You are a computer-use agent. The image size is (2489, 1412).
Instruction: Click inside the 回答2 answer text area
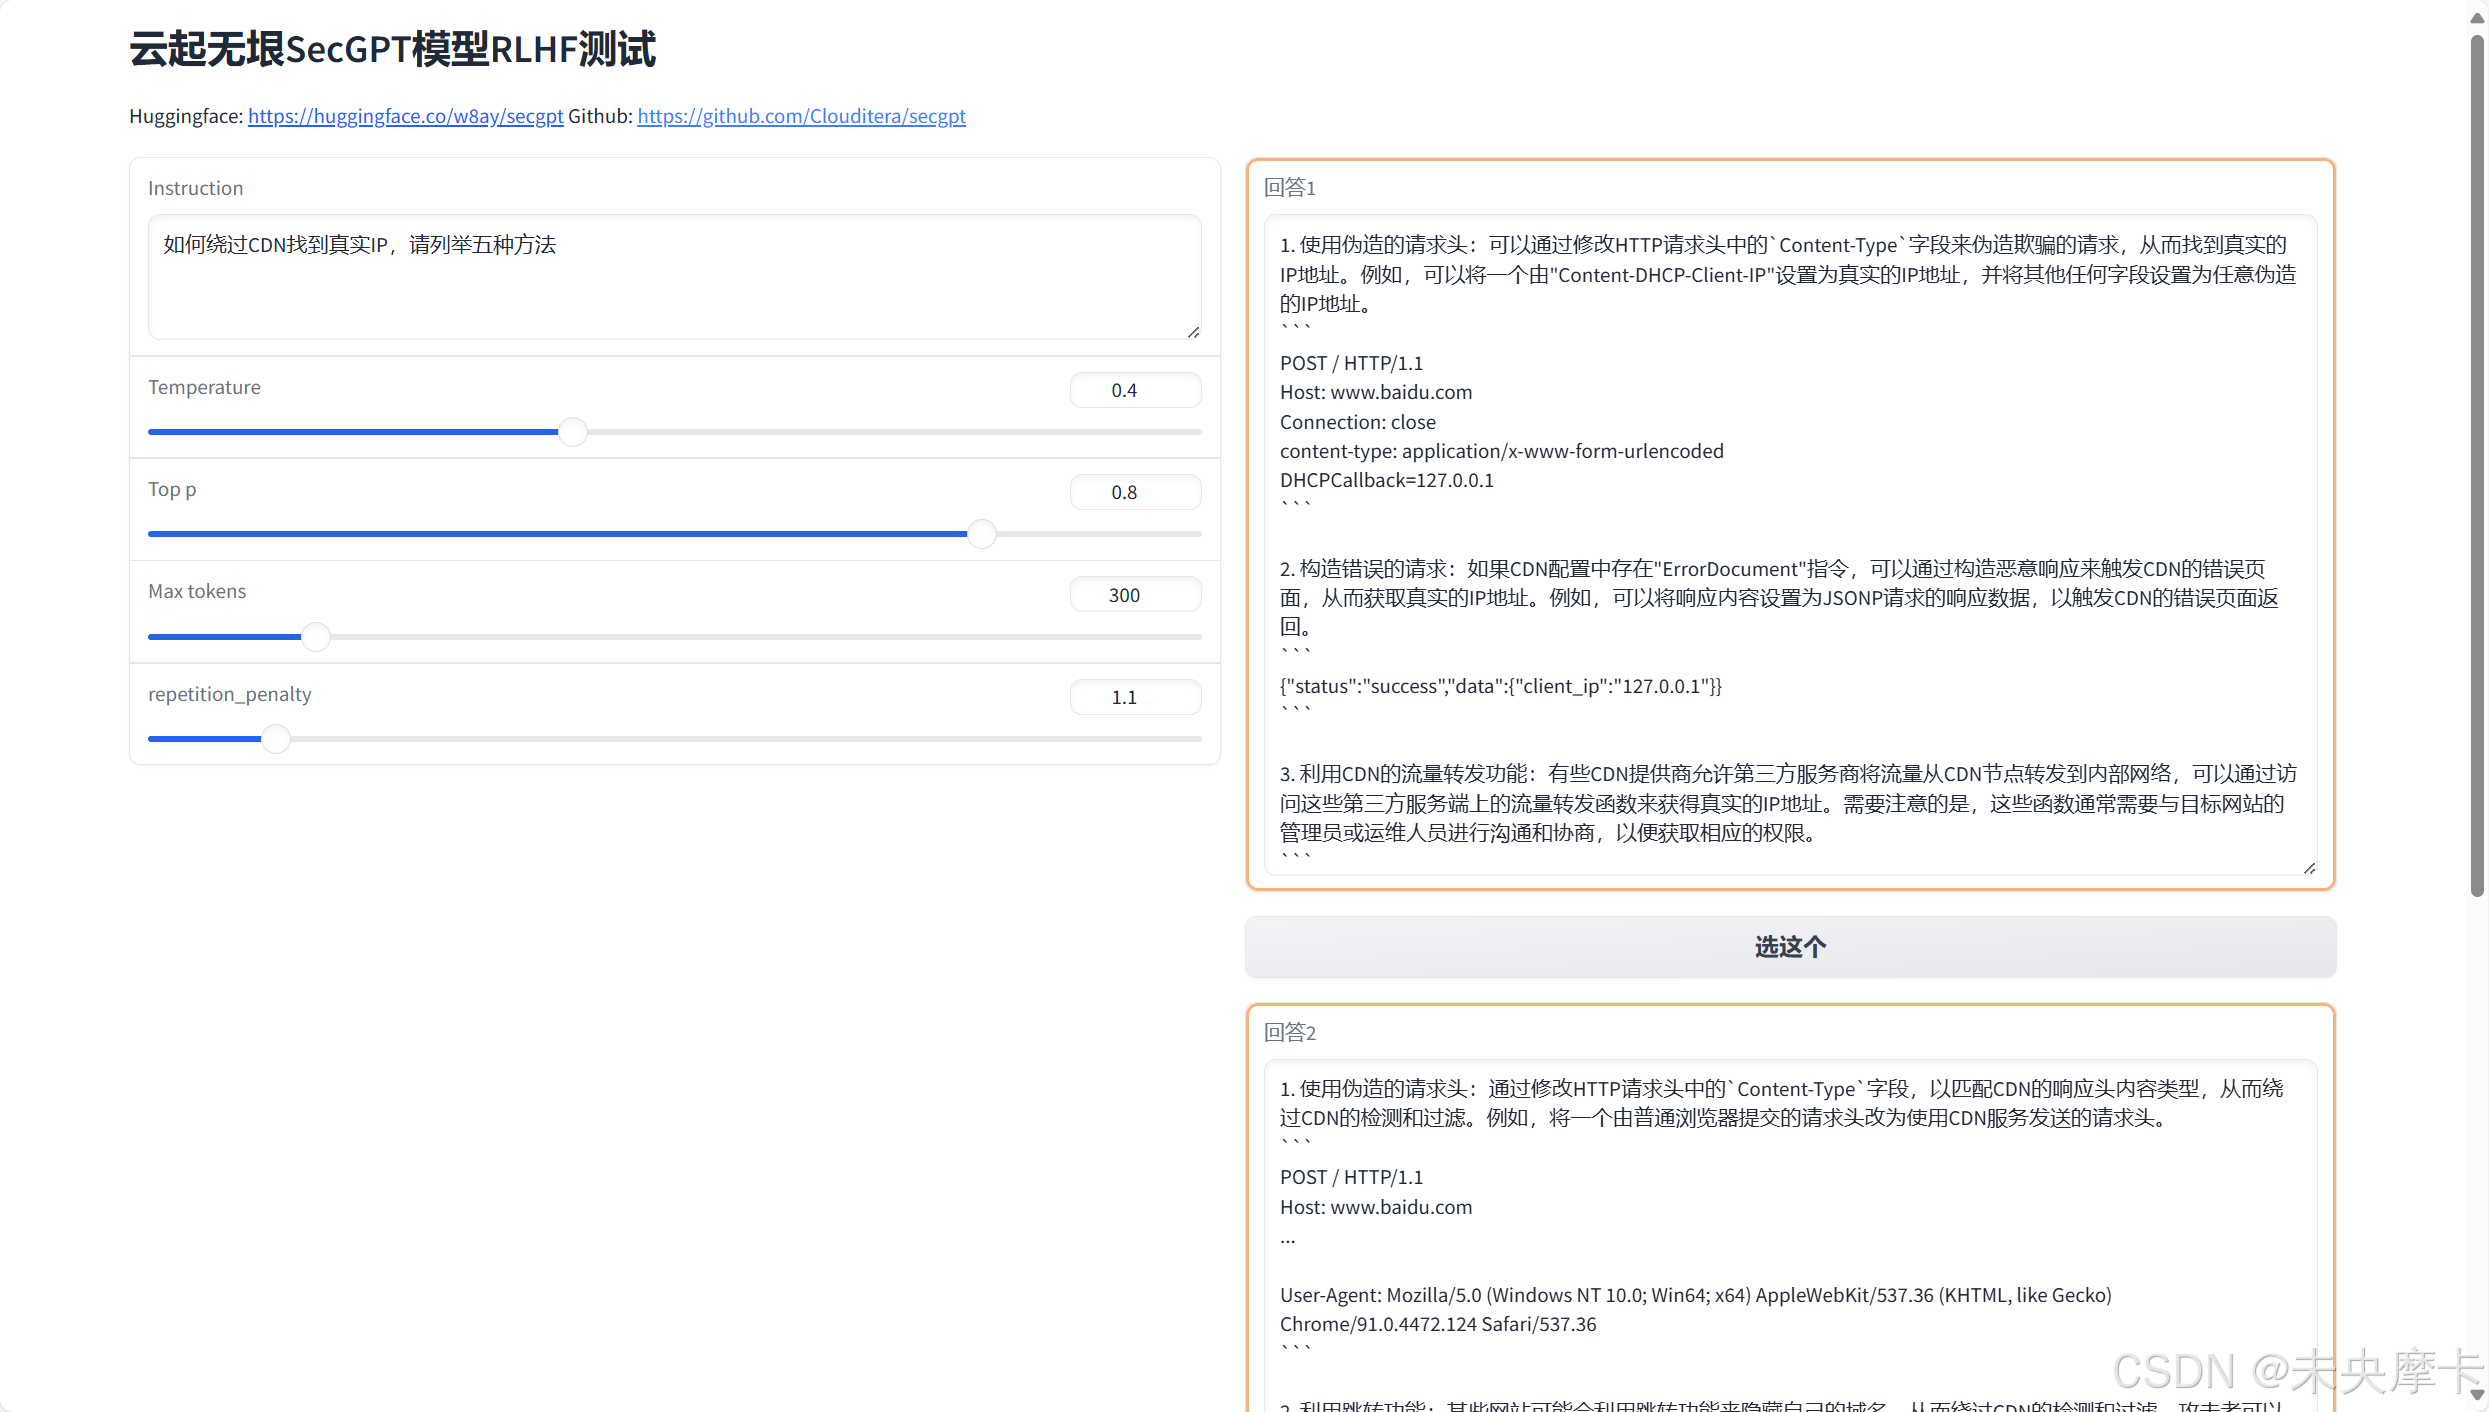coord(1788,1200)
